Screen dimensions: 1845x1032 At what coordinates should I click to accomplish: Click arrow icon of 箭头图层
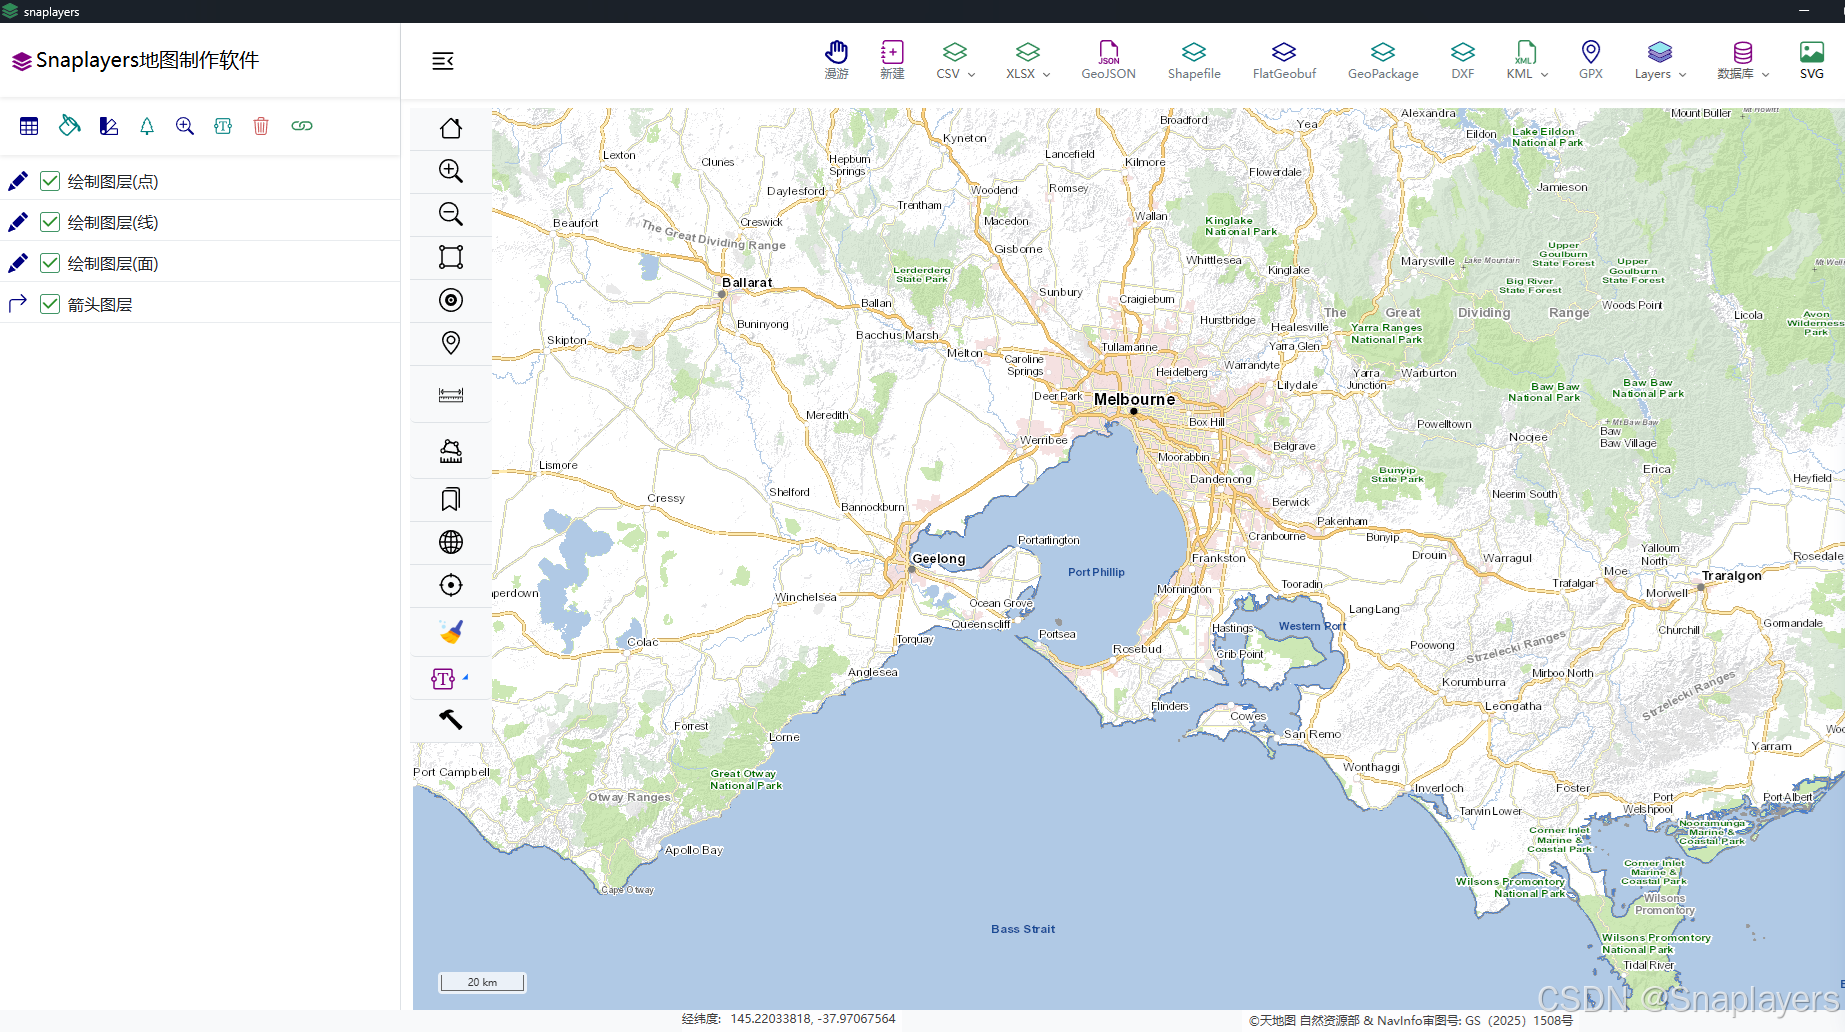(18, 303)
